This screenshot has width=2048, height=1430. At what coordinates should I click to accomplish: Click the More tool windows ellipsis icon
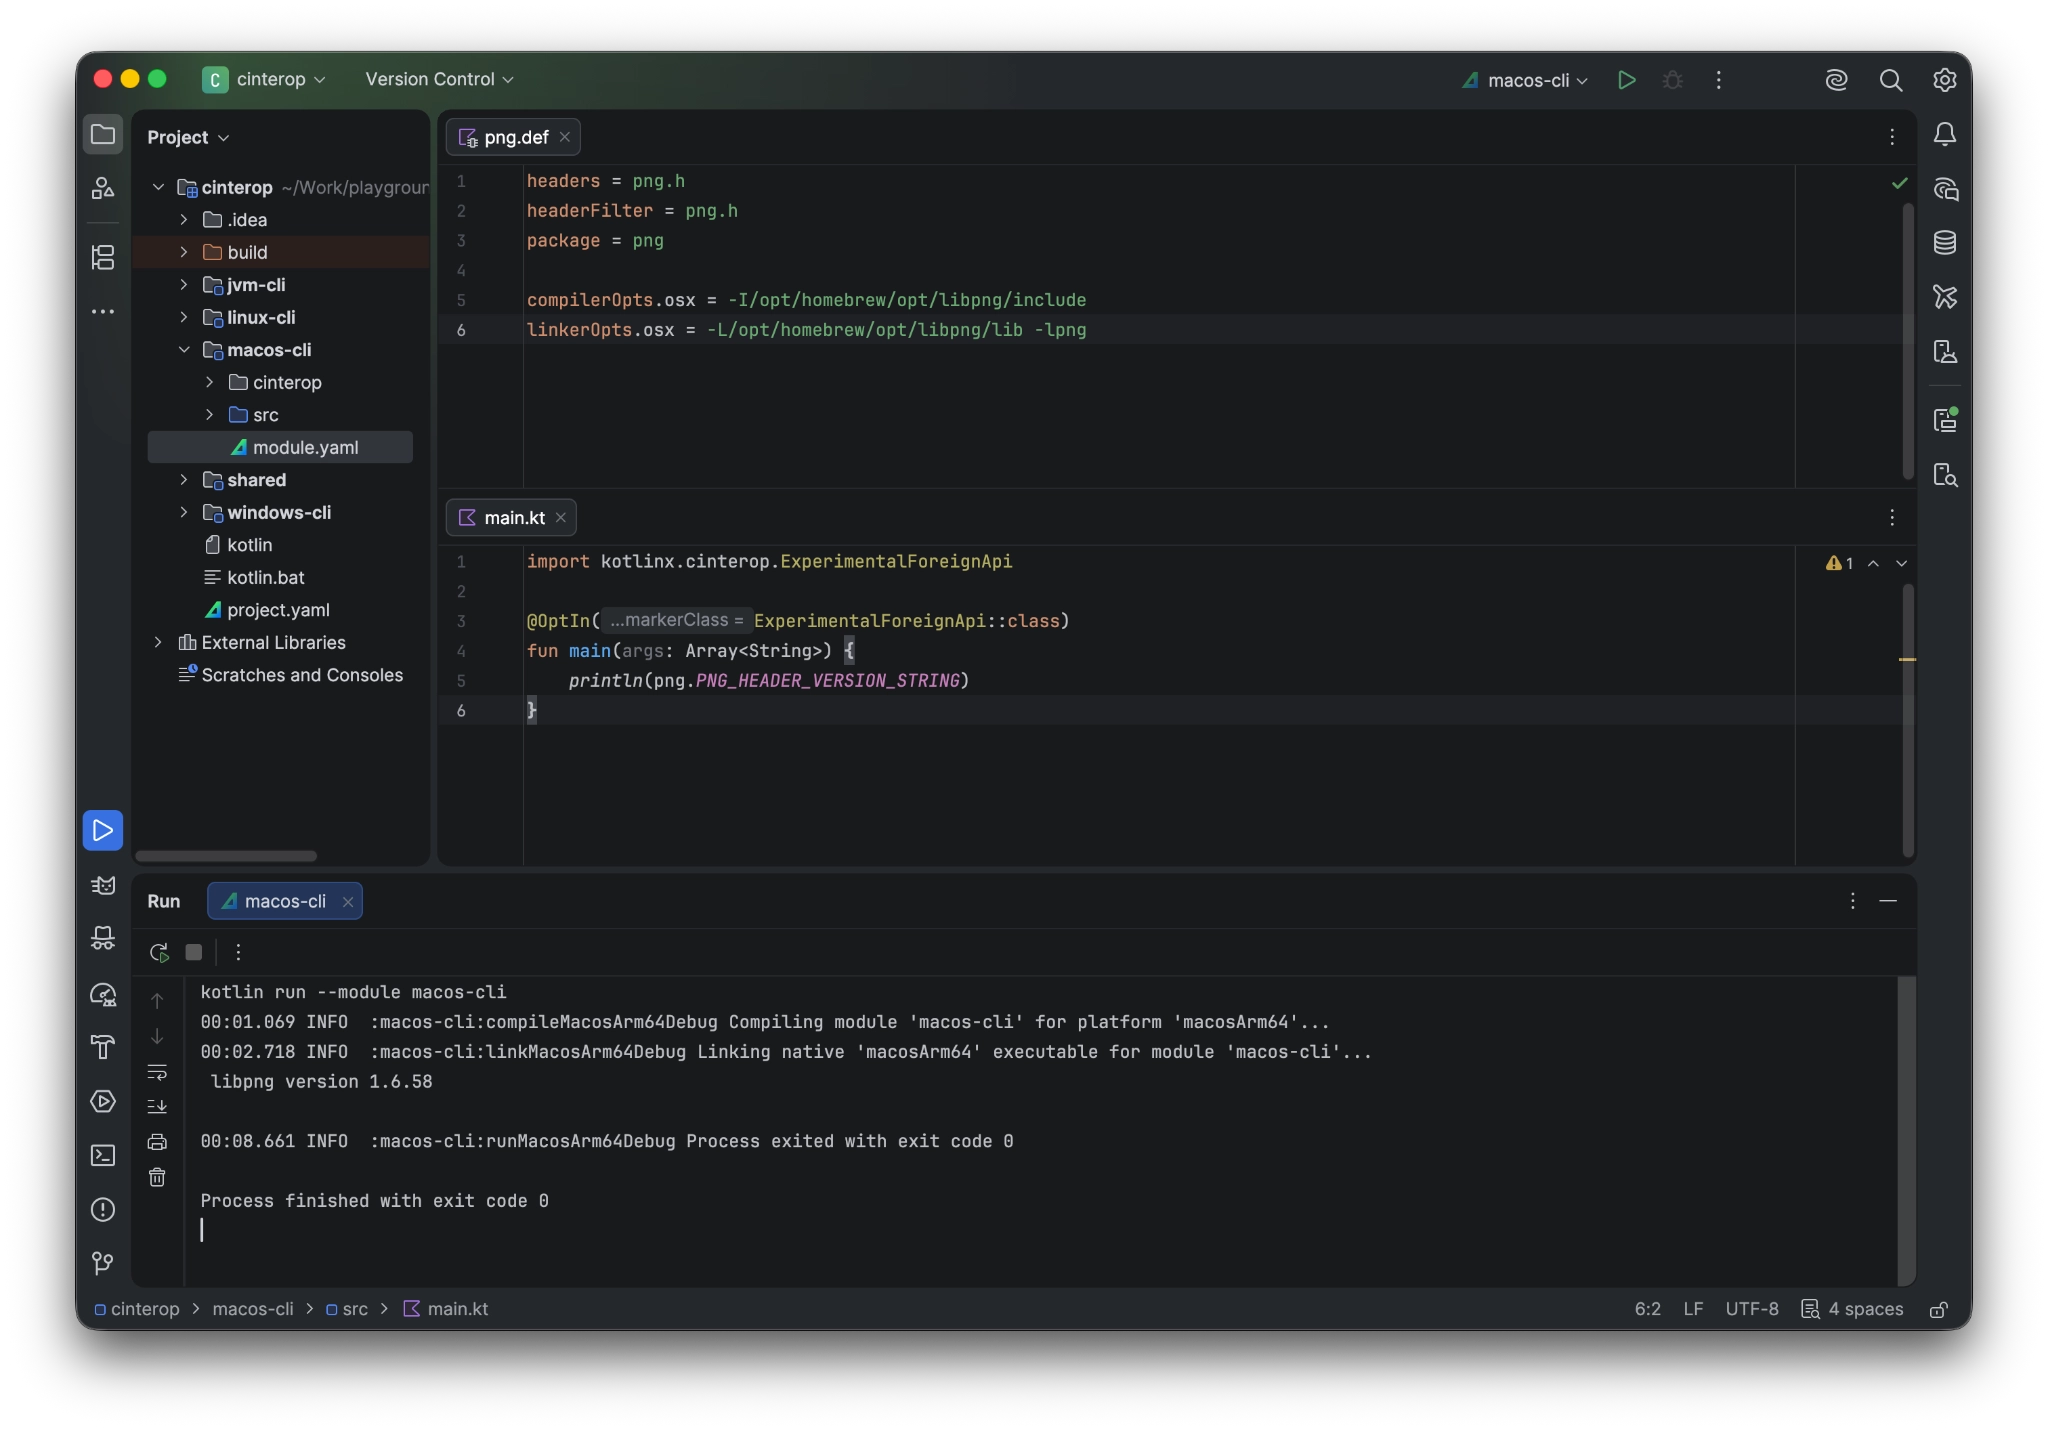coord(103,312)
